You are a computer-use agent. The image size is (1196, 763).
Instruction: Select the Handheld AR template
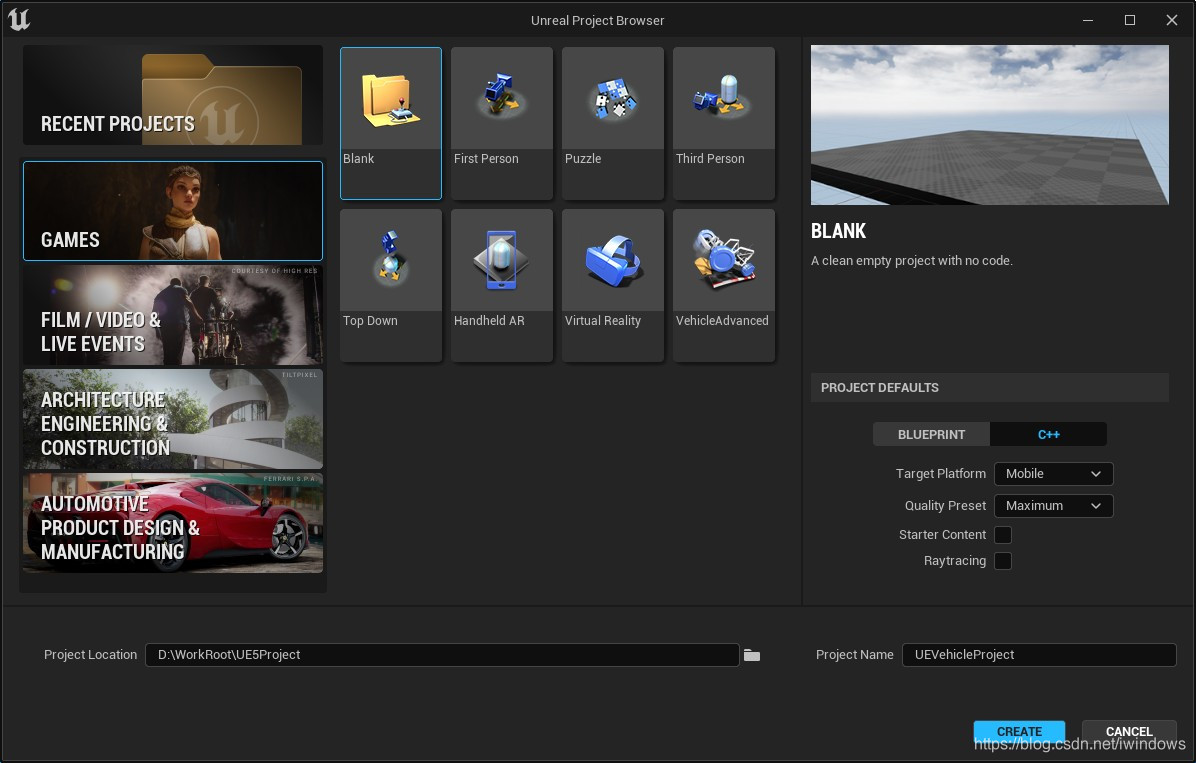[x=501, y=285]
